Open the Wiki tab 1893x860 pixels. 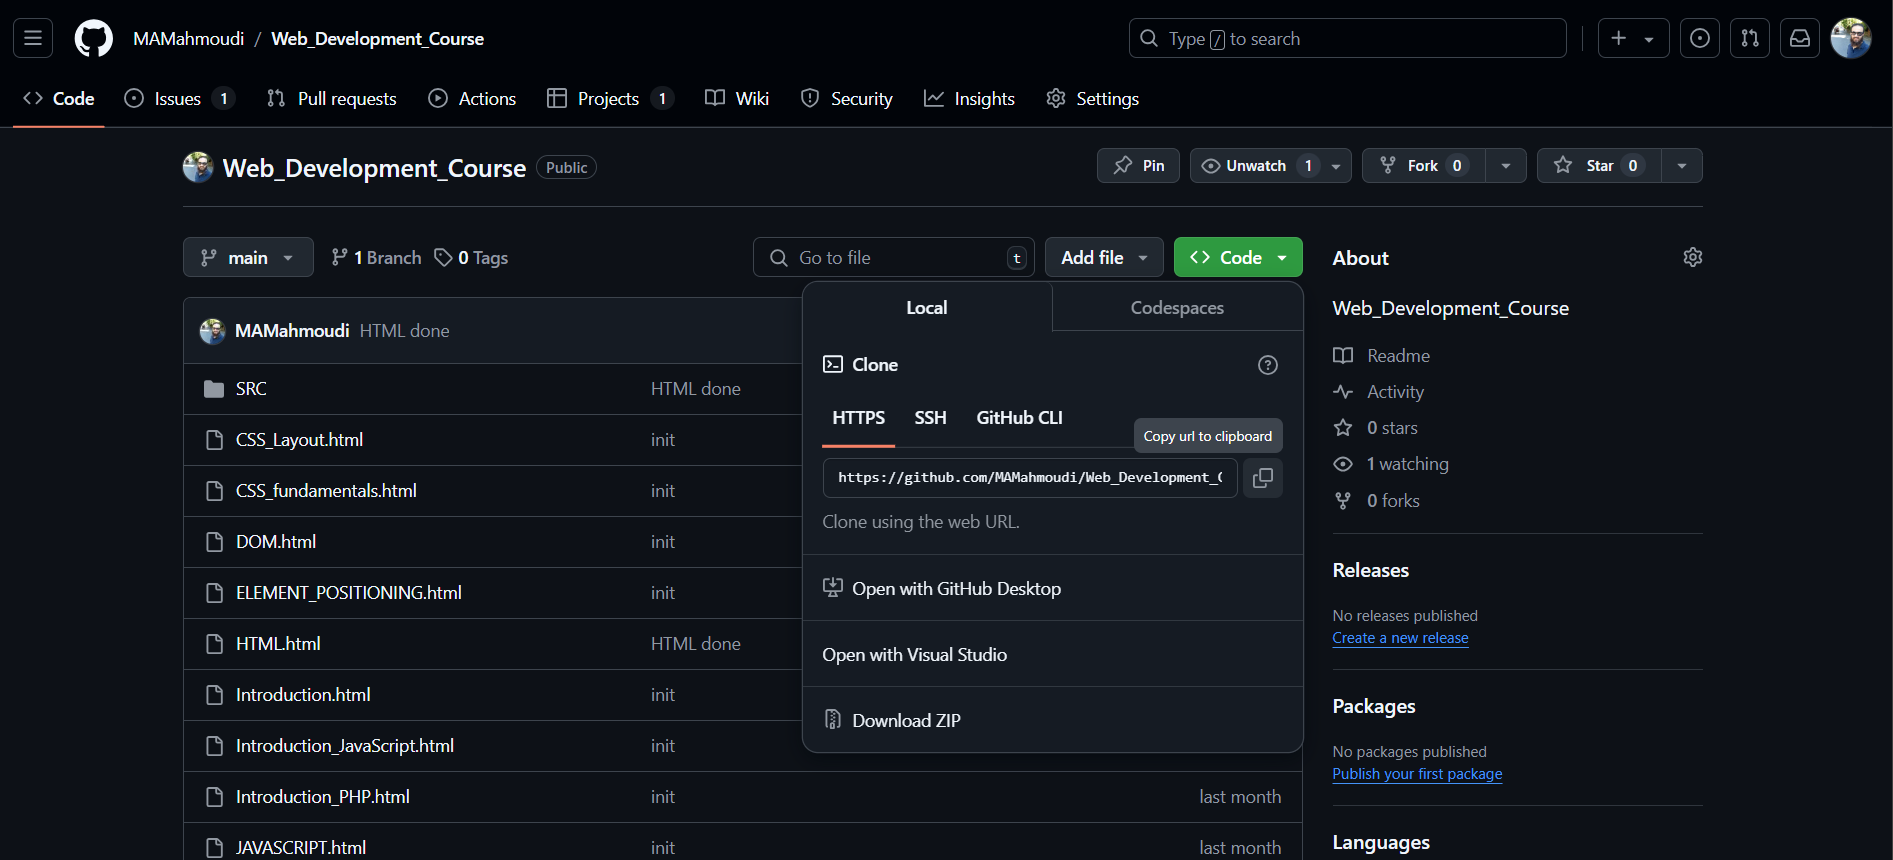[737, 99]
